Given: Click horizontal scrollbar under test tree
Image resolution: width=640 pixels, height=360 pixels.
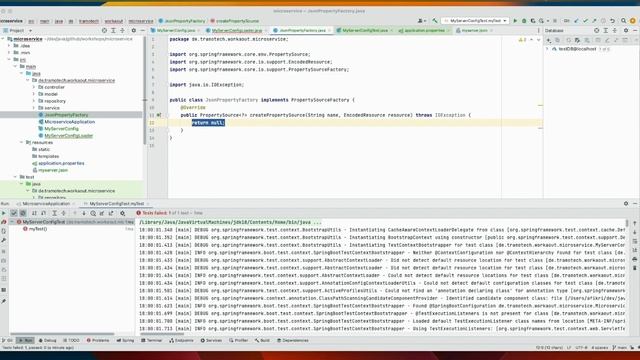Looking at the screenshot, I should click(61, 333).
